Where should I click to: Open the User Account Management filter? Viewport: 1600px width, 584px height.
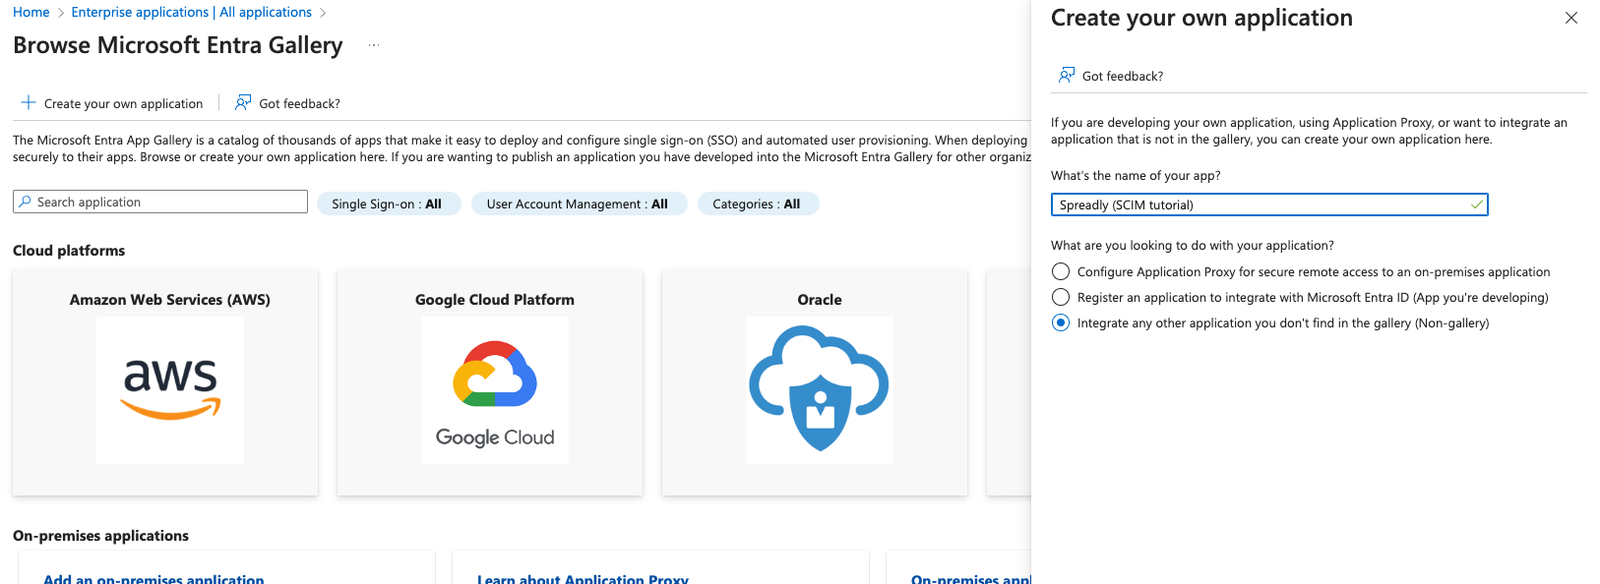578,204
